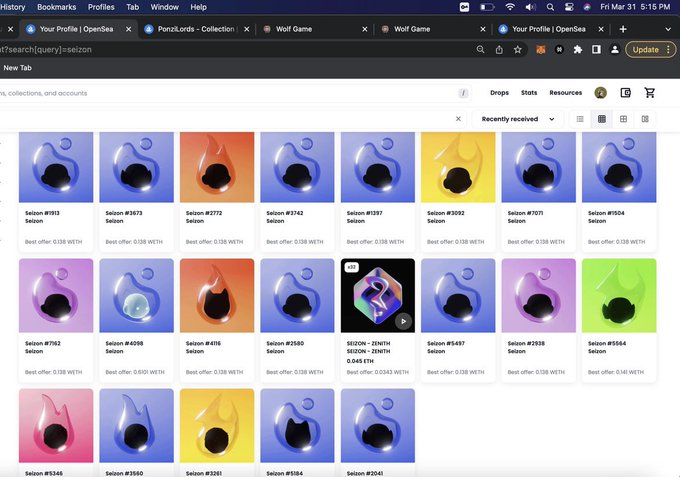Open the Chrome extensions puzzle icon
This screenshot has width=680, height=477.
point(578,49)
